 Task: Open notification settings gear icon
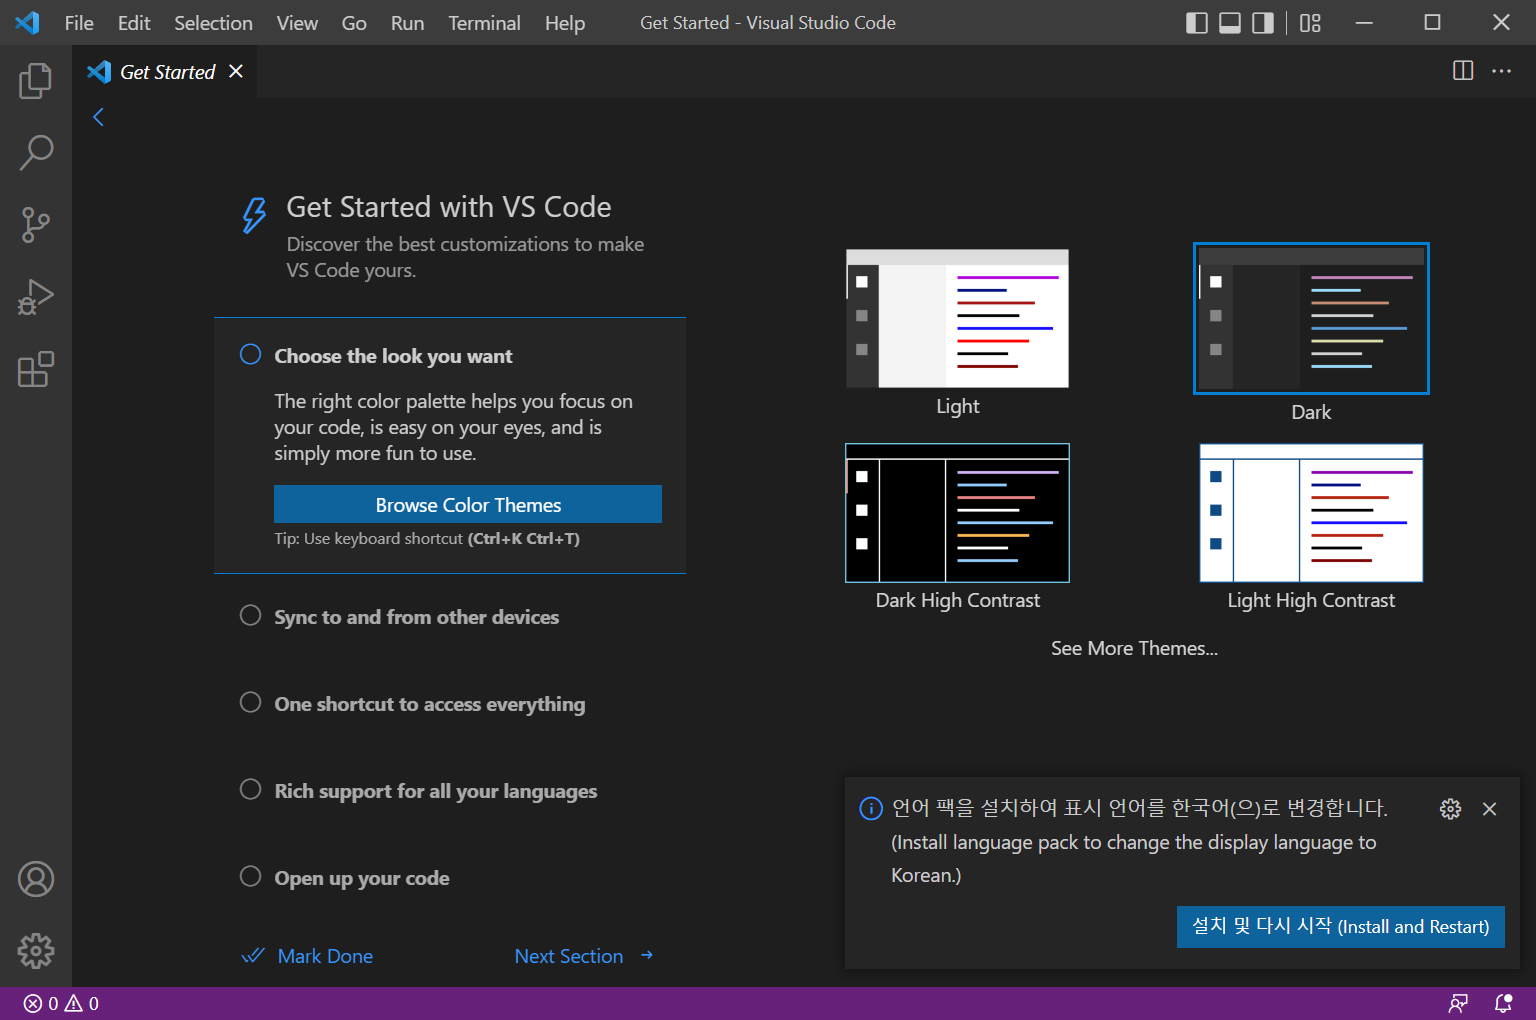(1450, 809)
